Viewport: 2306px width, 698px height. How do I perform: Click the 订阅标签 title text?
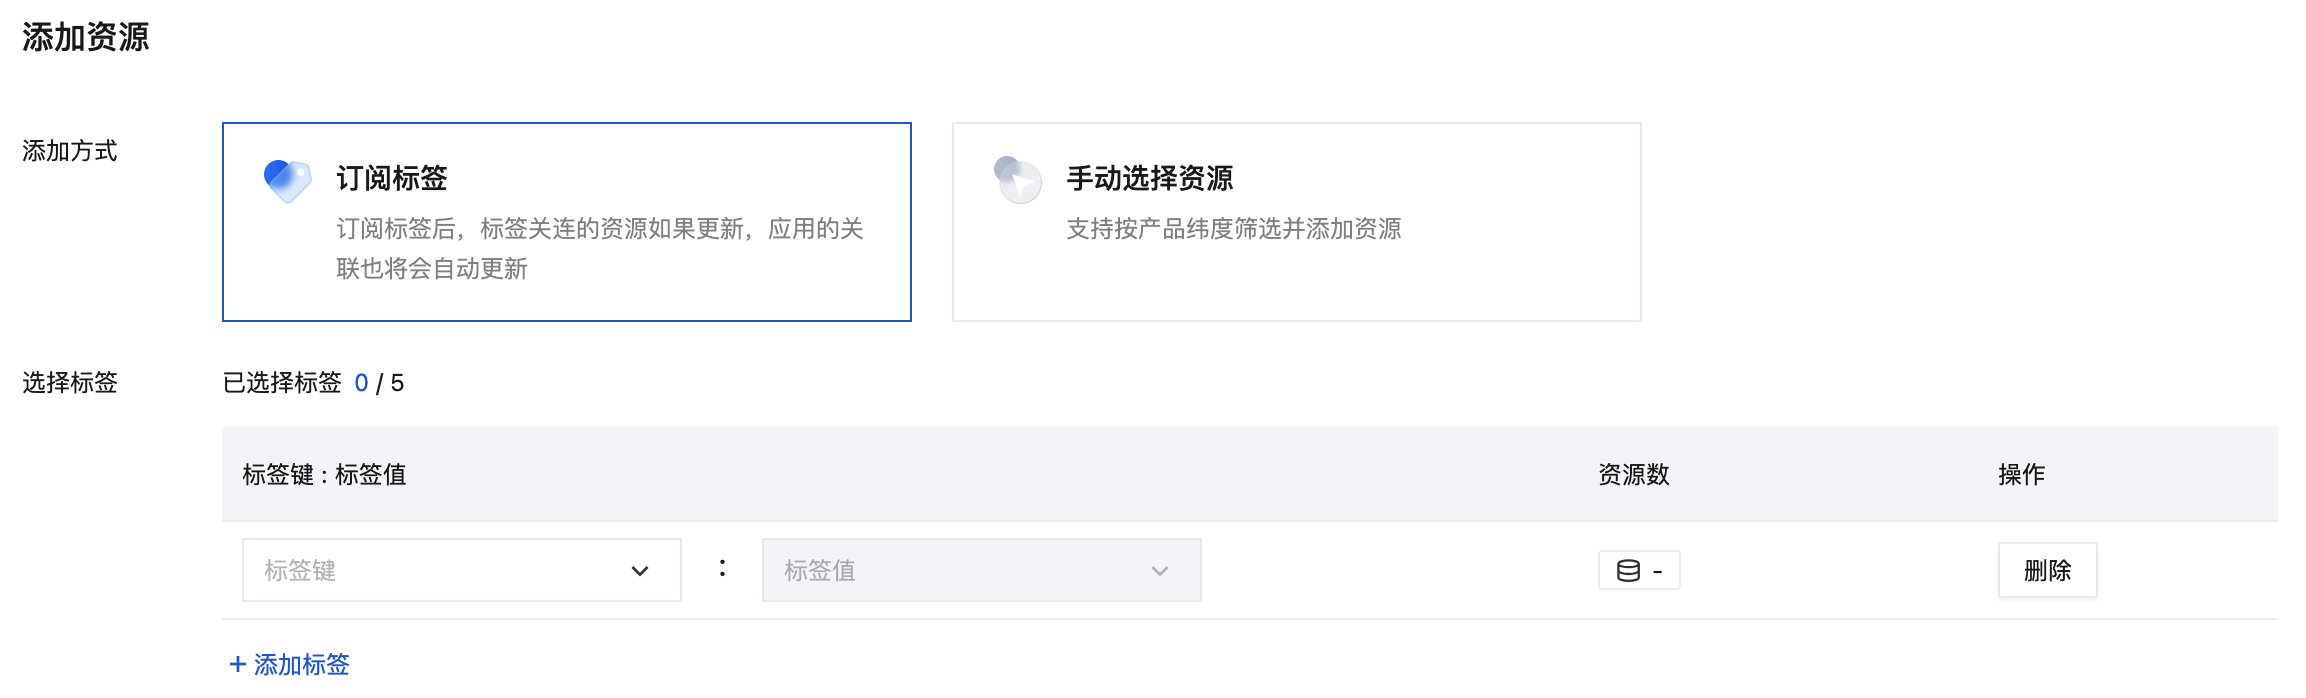click(392, 178)
